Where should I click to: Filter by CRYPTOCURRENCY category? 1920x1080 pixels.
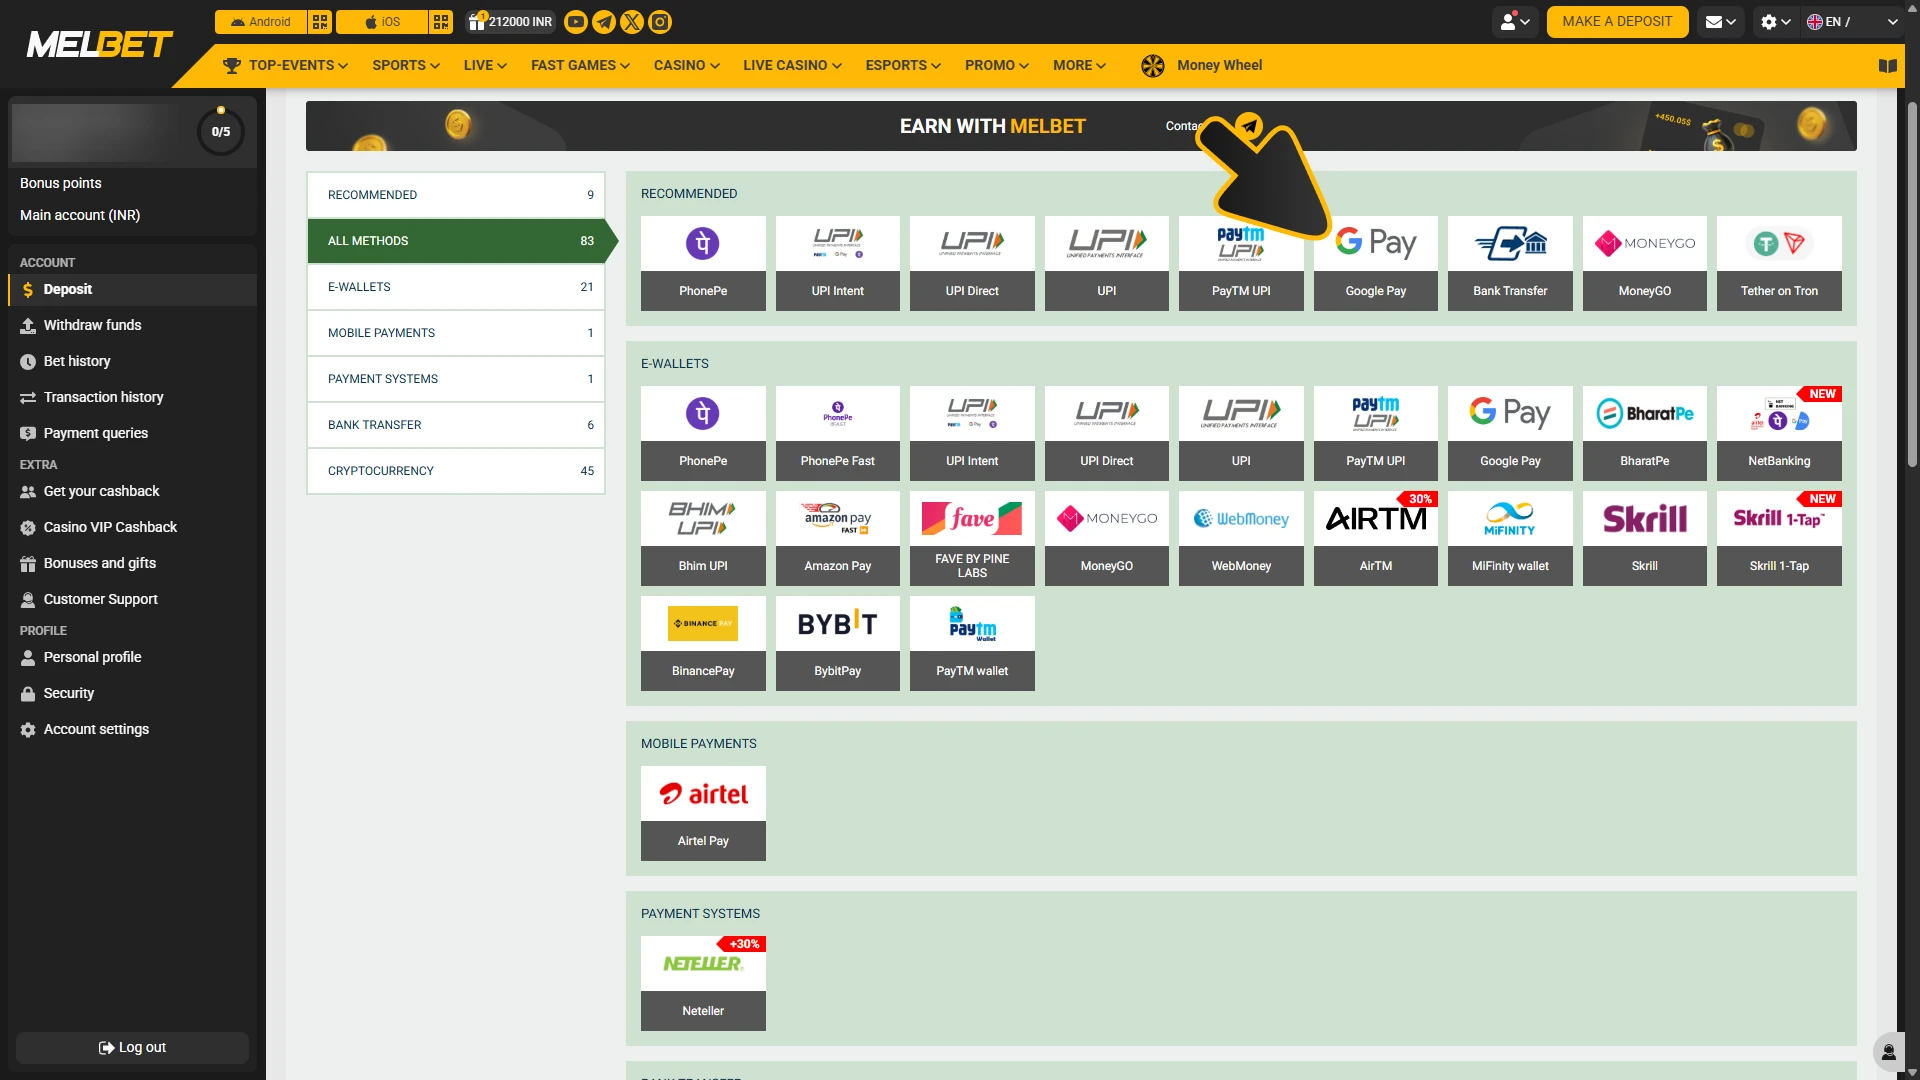tap(456, 471)
